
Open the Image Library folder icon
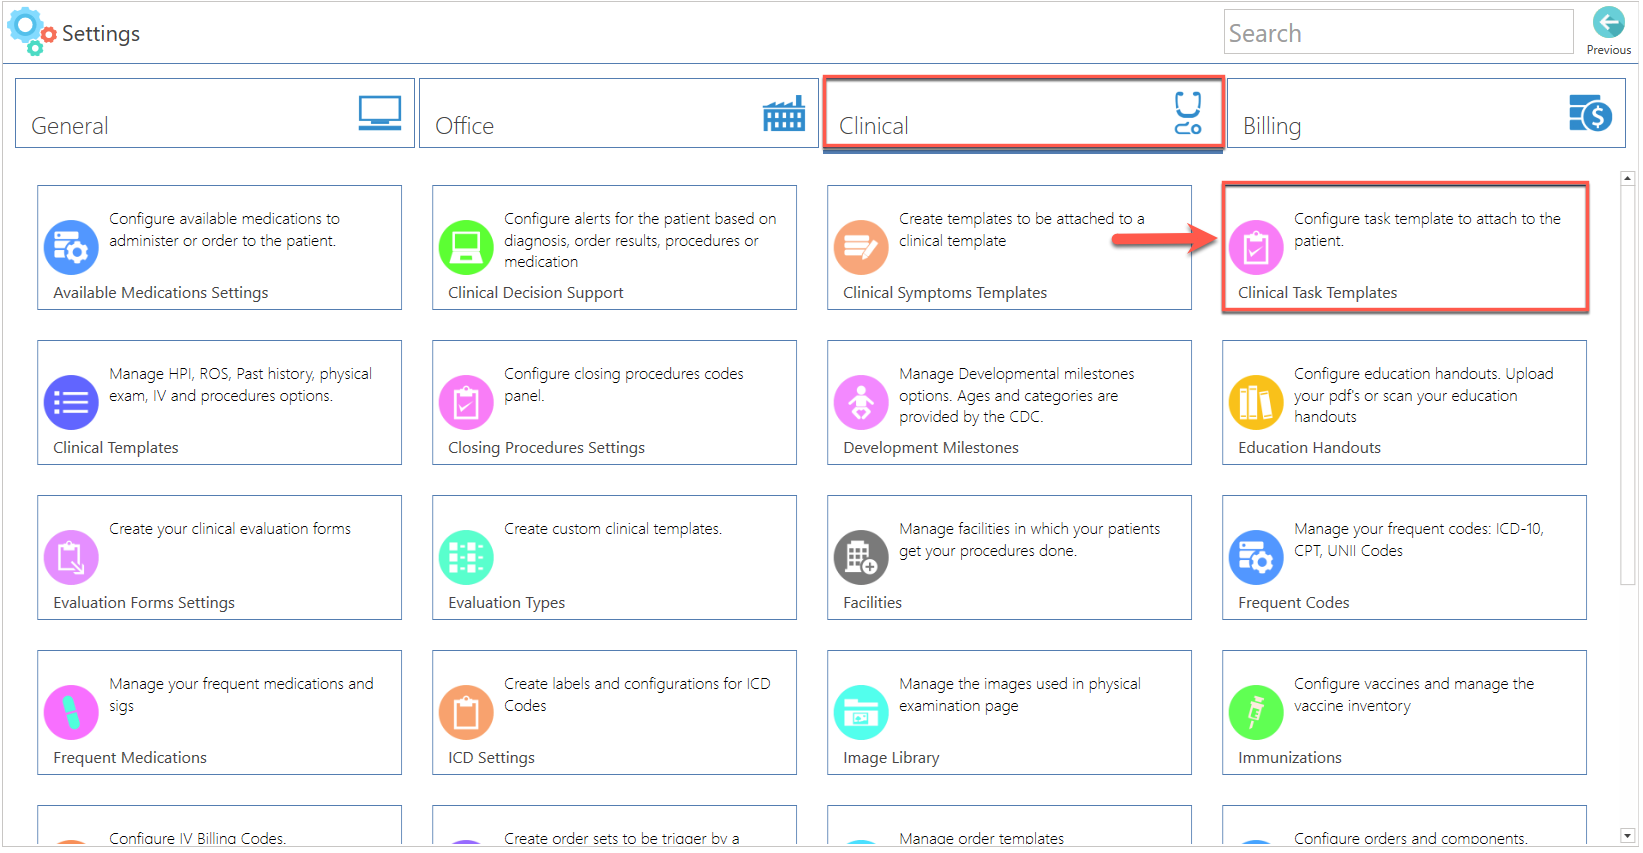(x=861, y=712)
